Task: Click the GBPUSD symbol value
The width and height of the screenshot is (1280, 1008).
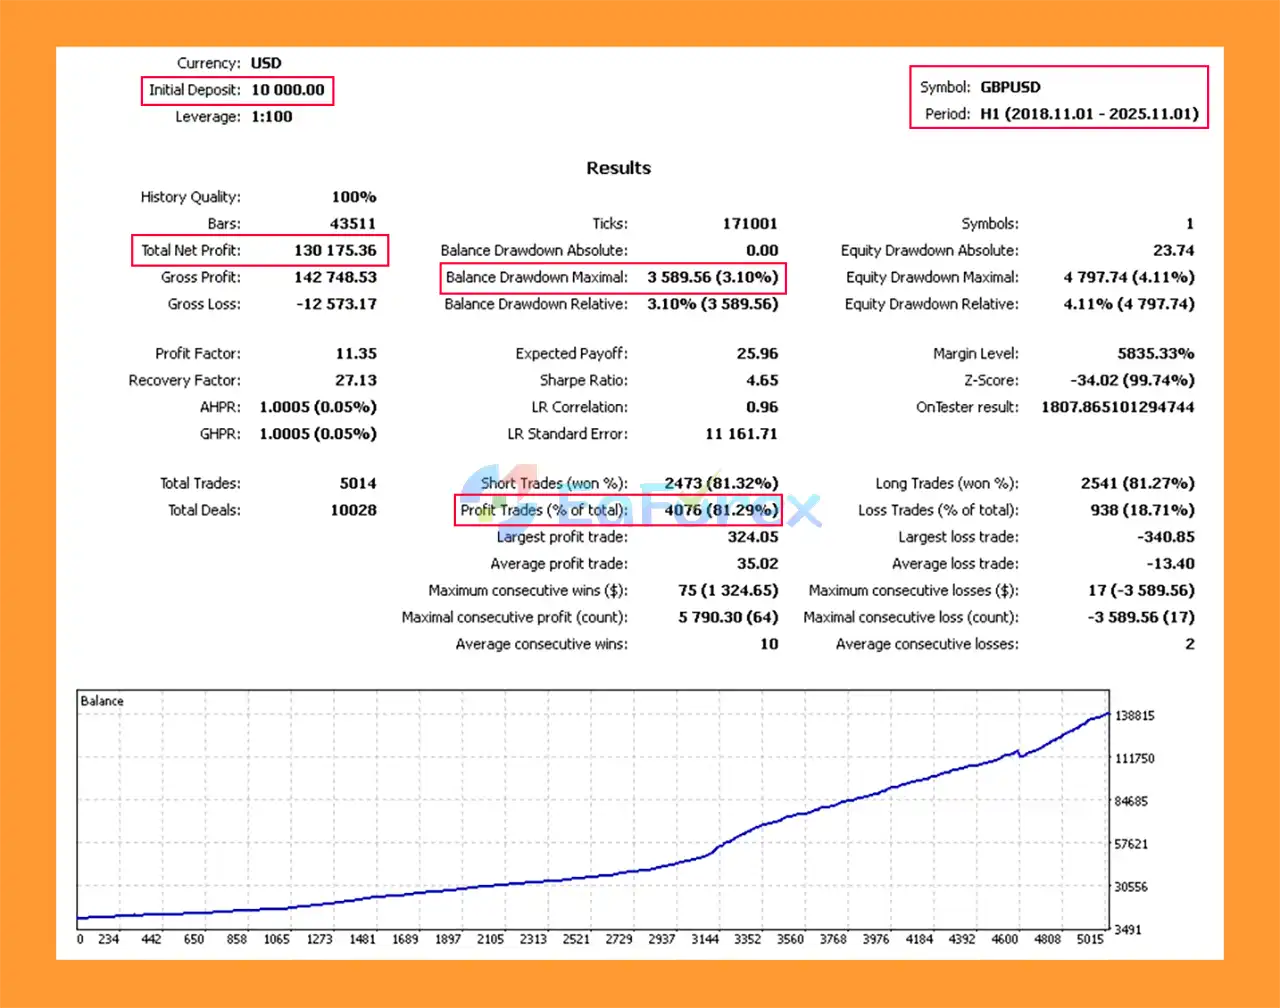Action: click(x=1010, y=87)
